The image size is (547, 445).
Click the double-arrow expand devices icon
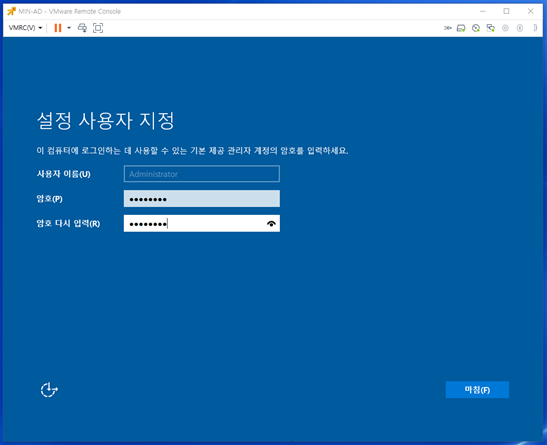[448, 28]
